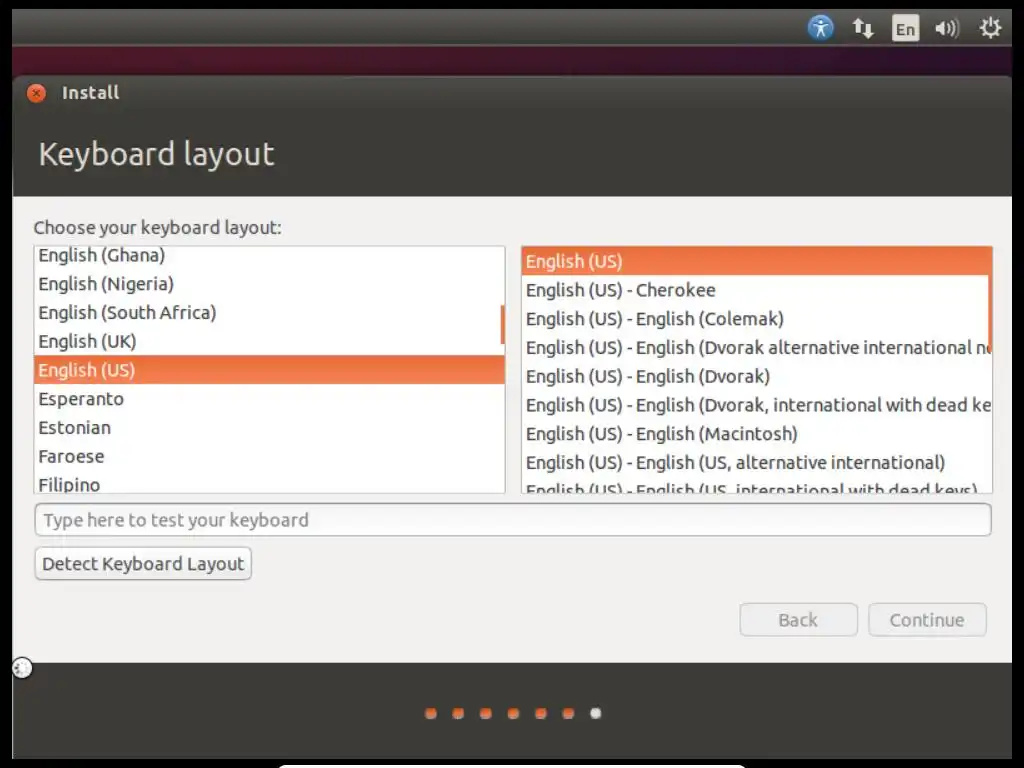
Task: Click the En keyboard language indicator
Action: coord(905,28)
